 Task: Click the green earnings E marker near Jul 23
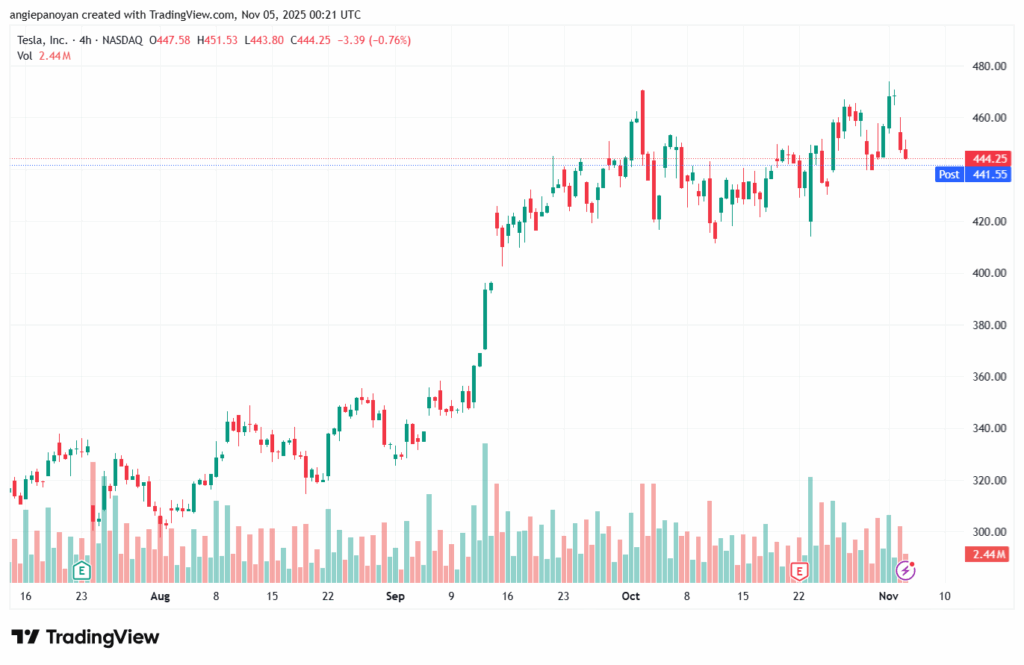(x=82, y=571)
